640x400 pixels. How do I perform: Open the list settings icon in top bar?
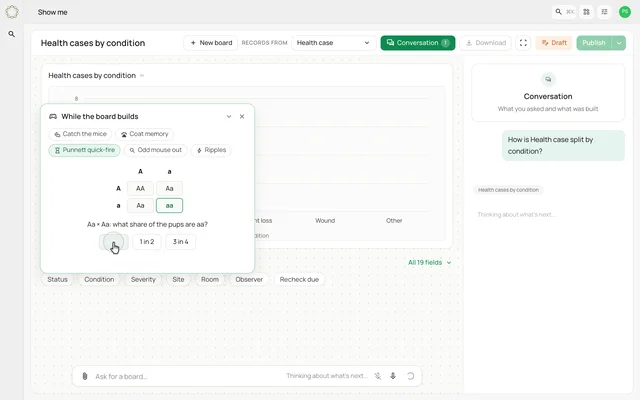click(604, 12)
